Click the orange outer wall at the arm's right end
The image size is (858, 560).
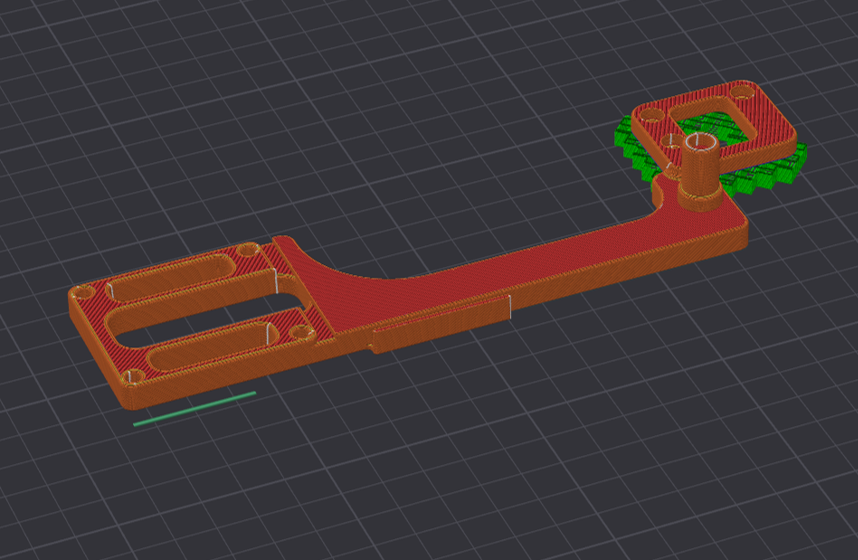pyautogui.click(x=743, y=233)
